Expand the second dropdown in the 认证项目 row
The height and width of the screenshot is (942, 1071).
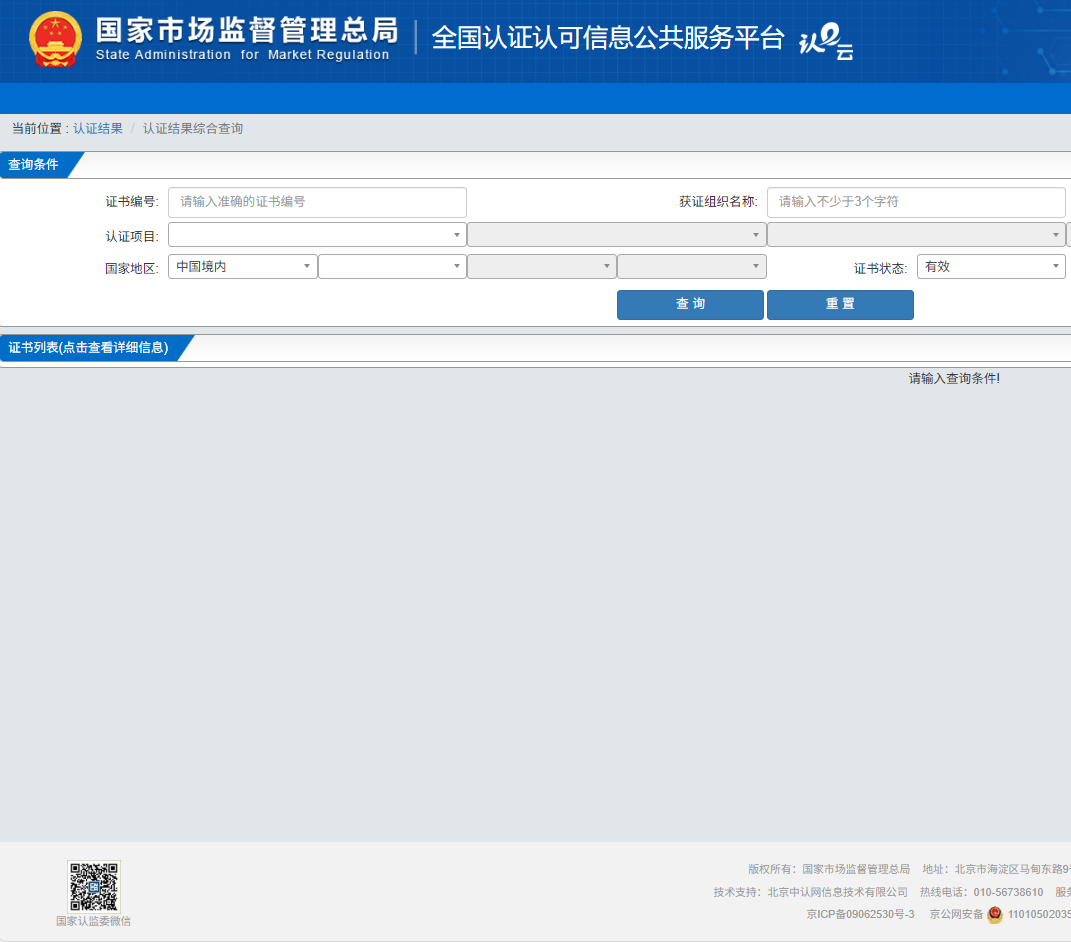click(x=616, y=235)
